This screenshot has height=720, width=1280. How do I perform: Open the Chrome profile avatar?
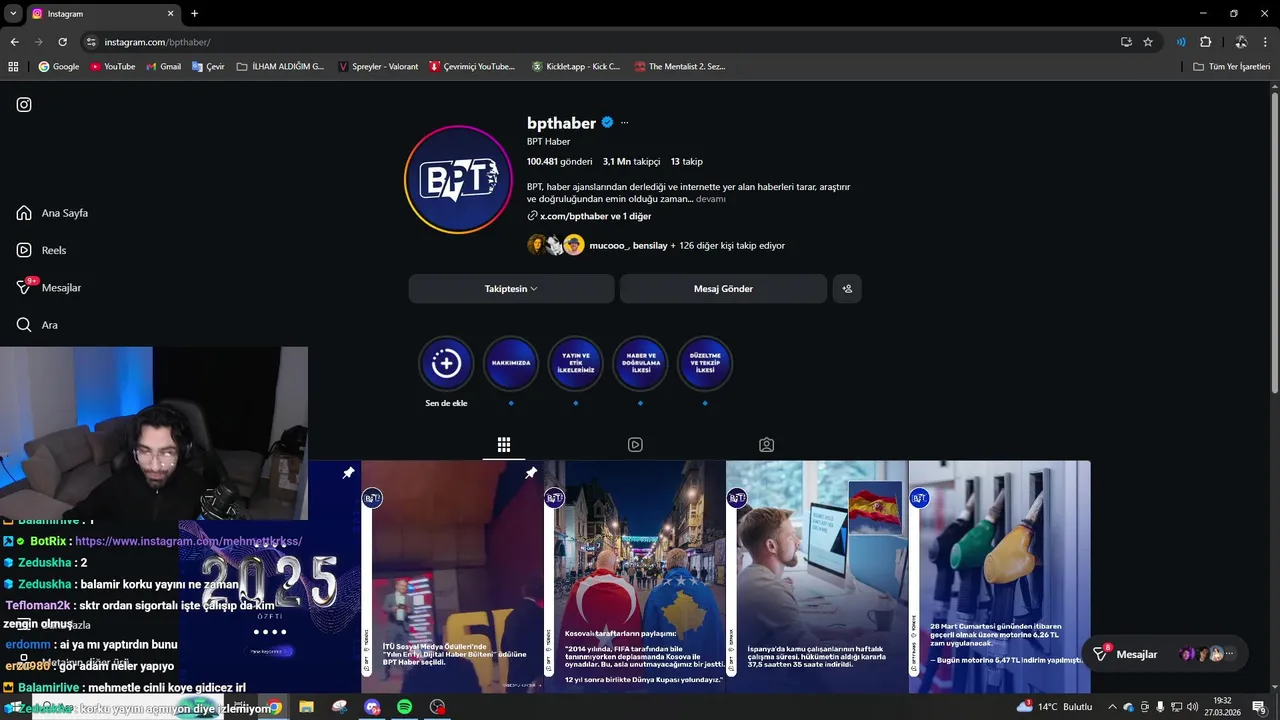(1240, 42)
